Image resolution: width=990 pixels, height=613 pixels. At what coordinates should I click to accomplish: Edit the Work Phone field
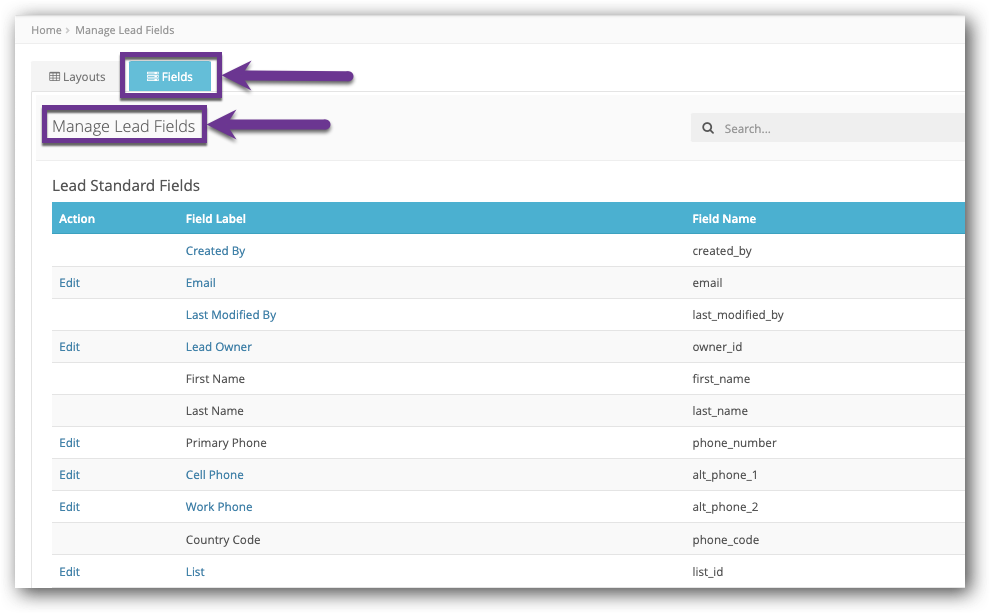[x=69, y=506]
